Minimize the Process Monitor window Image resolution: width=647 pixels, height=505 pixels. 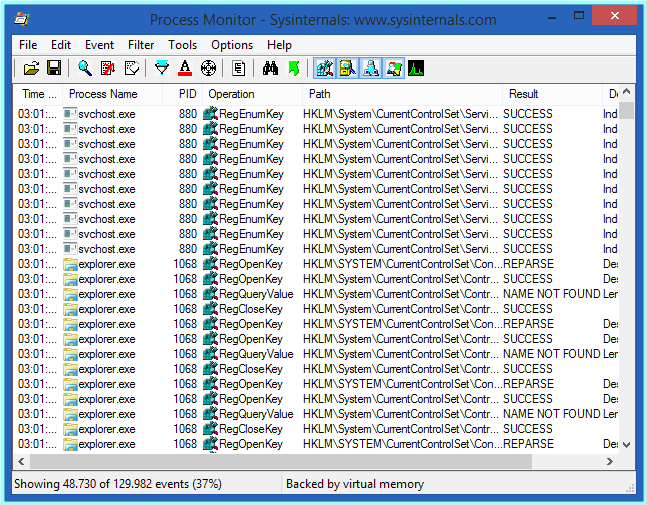point(552,17)
